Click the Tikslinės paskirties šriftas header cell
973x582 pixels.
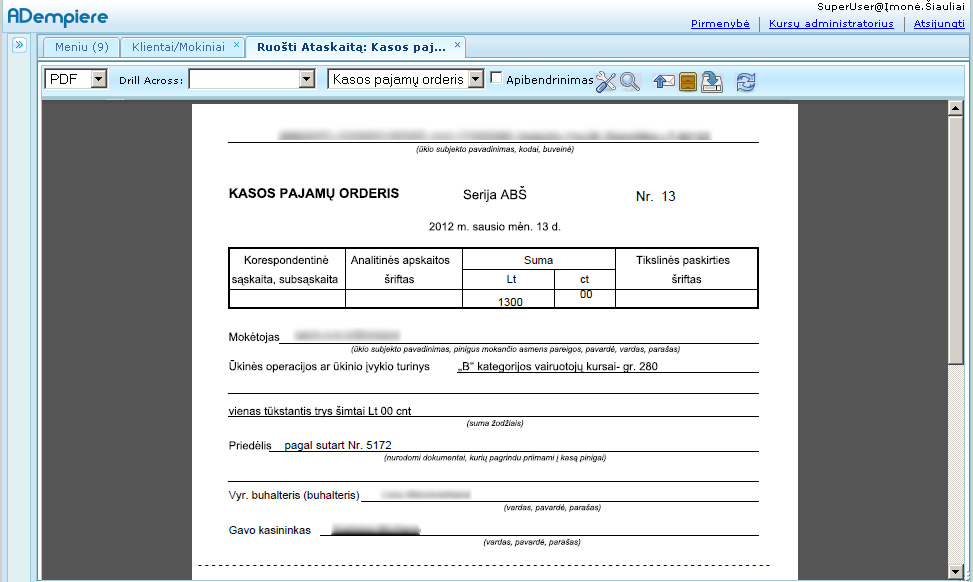click(686, 269)
